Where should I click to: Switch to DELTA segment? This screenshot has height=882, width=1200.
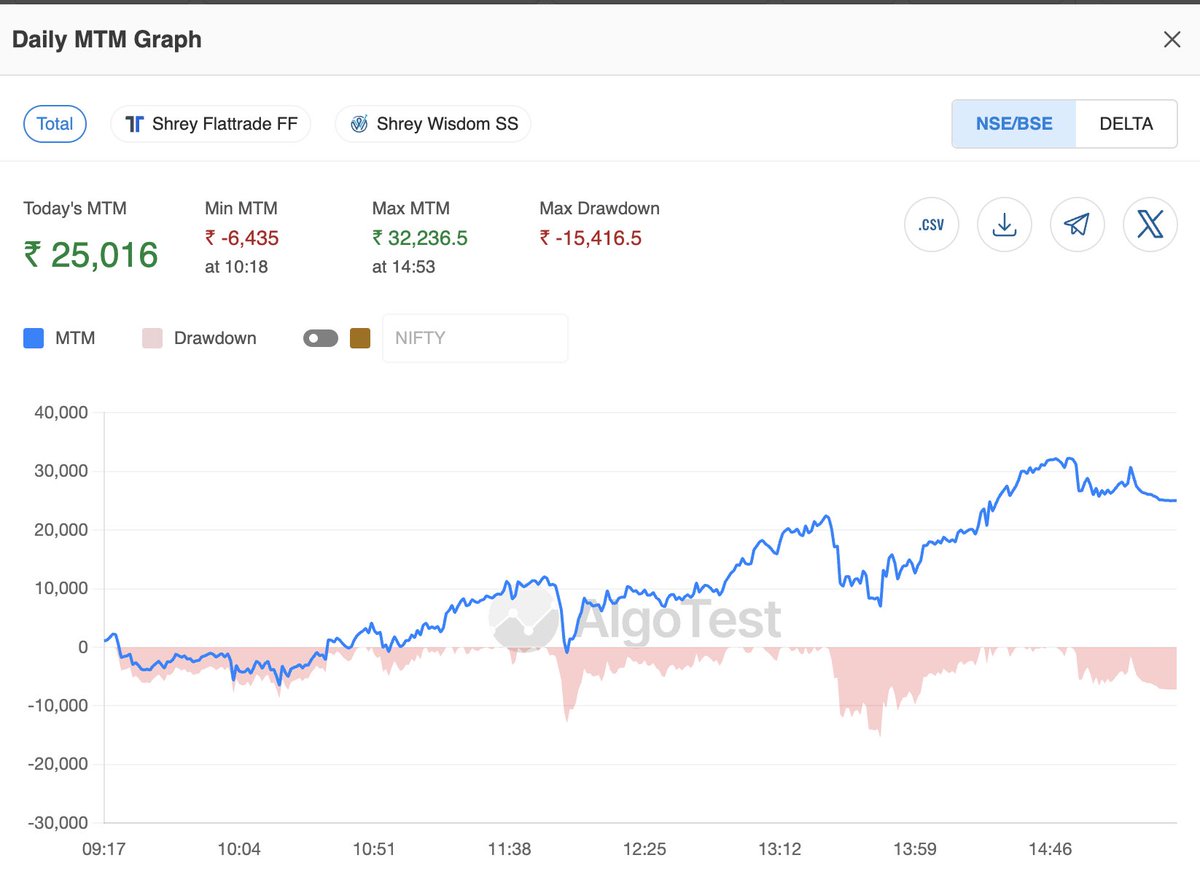1126,124
